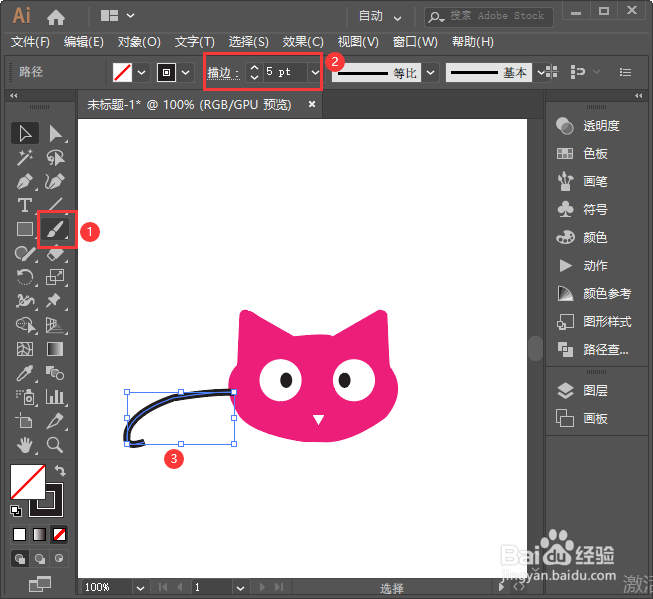Open stroke color dropdown in control bar
Image resolution: width=653 pixels, height=599 pixels.
(186, 72)
